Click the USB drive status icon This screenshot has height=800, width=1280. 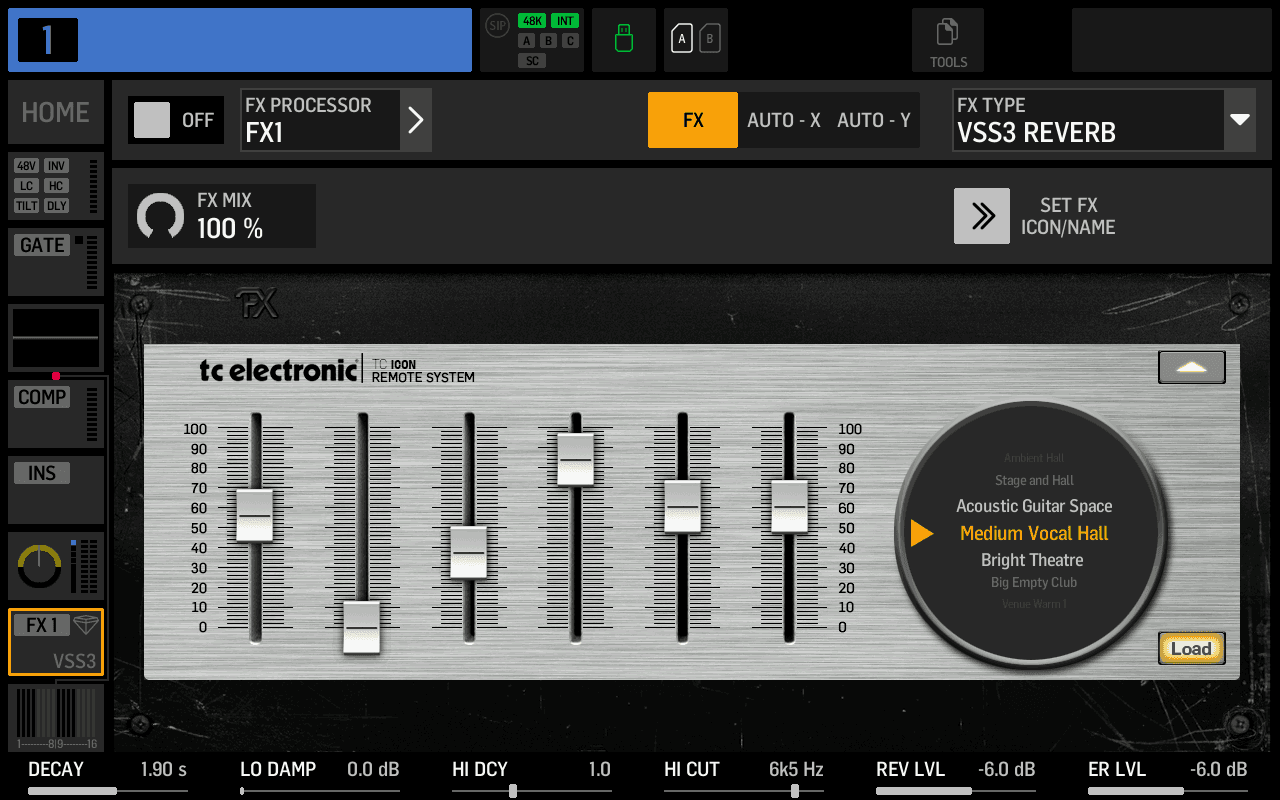coord(624,39)
